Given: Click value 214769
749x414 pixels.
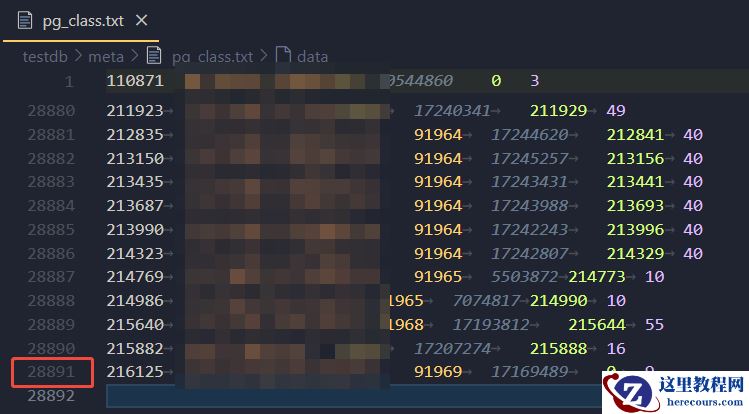Looking at the screenshot, I should [135, 277].
